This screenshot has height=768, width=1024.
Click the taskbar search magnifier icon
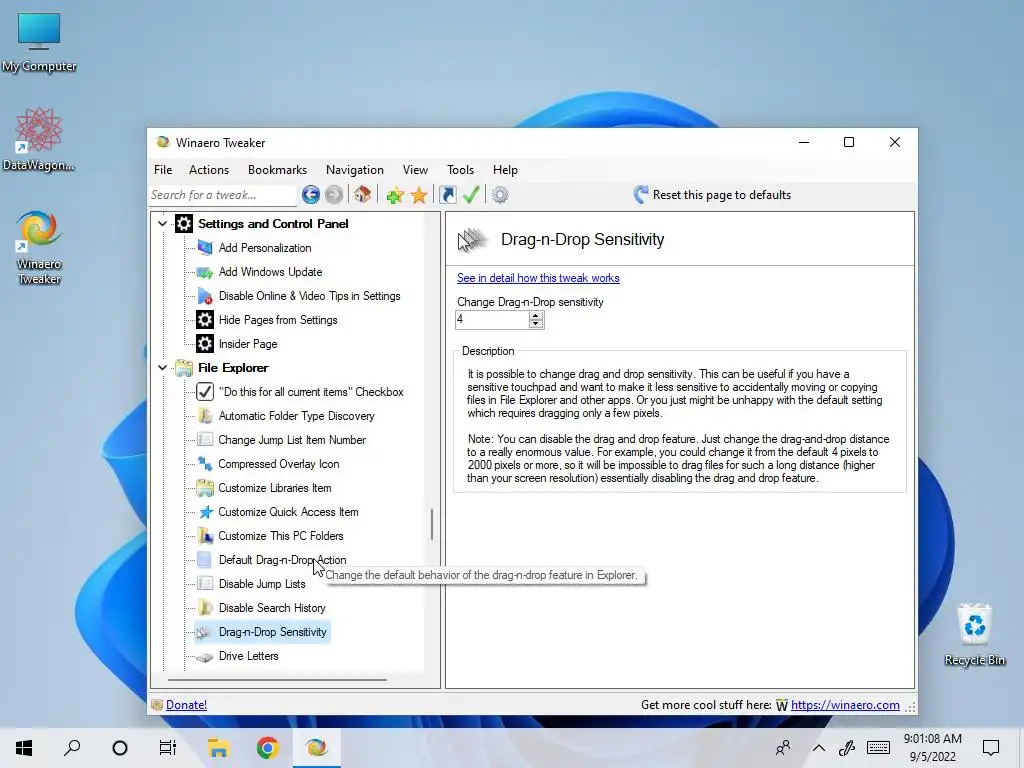point(72,748)
